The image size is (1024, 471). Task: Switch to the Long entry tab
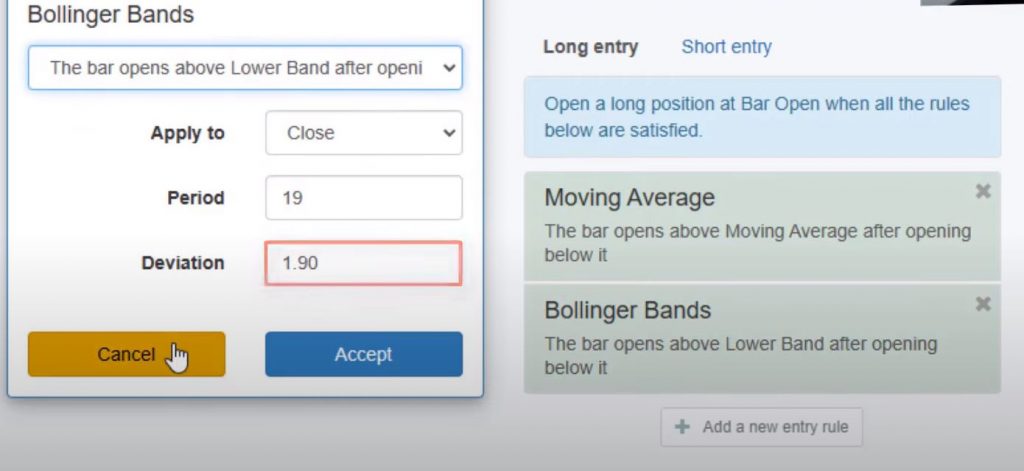click(590, 47)
